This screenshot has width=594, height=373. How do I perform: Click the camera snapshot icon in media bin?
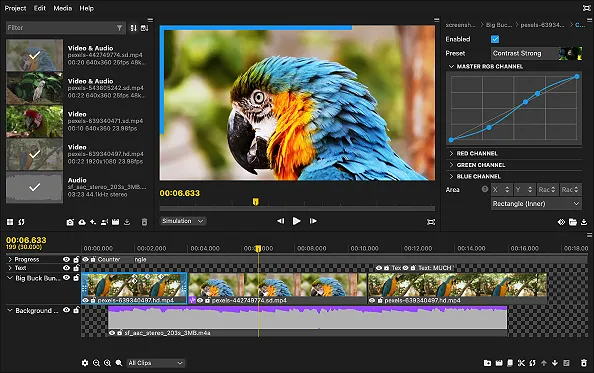70,222
